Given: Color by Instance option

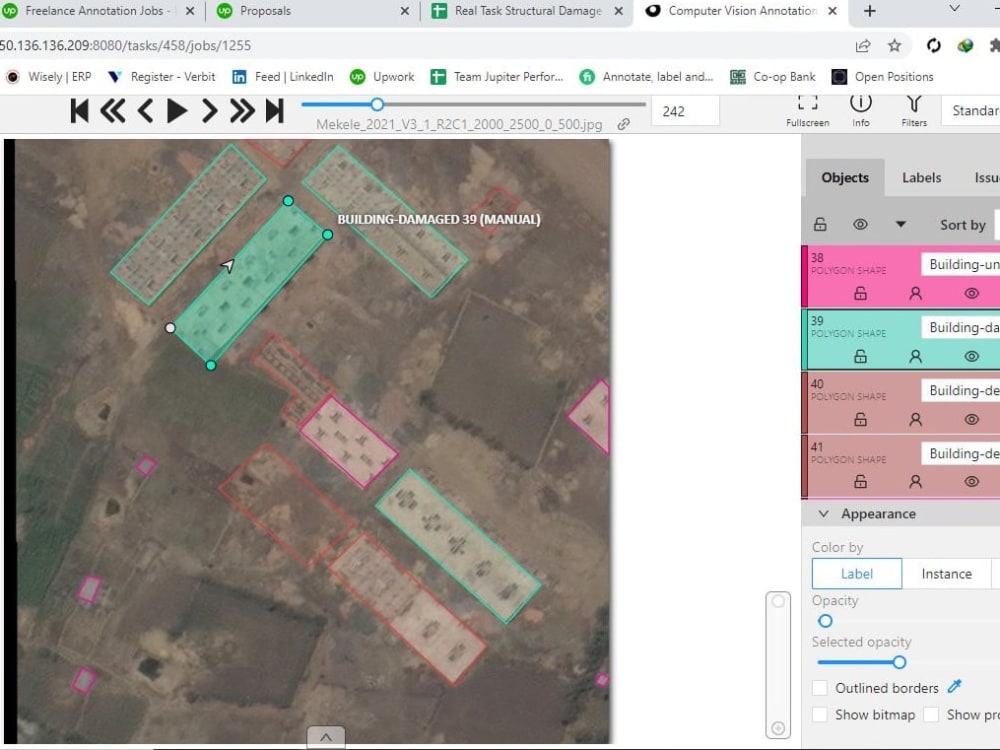Looking at the screenshot, I should click(x=946, y=573).
